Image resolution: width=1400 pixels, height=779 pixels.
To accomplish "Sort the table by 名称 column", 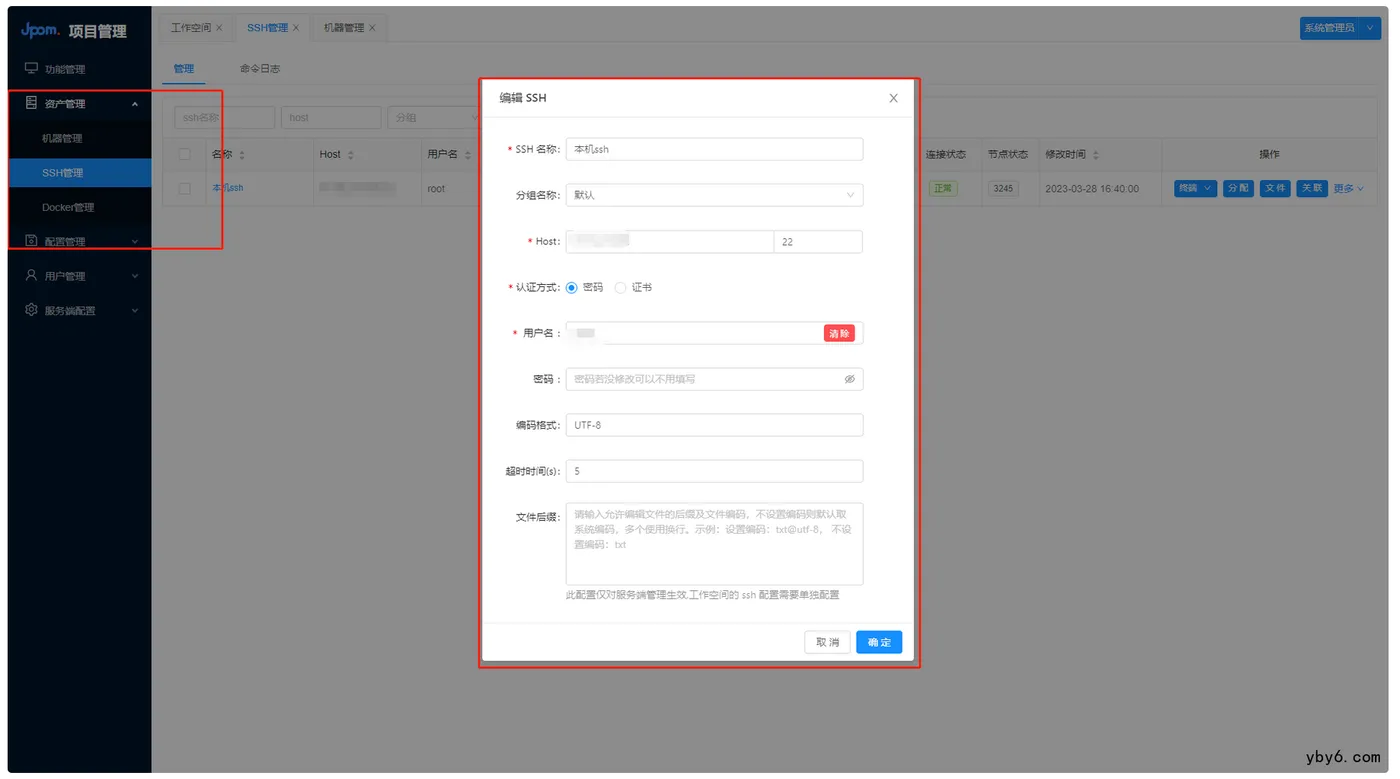I will tap(242, 155).
